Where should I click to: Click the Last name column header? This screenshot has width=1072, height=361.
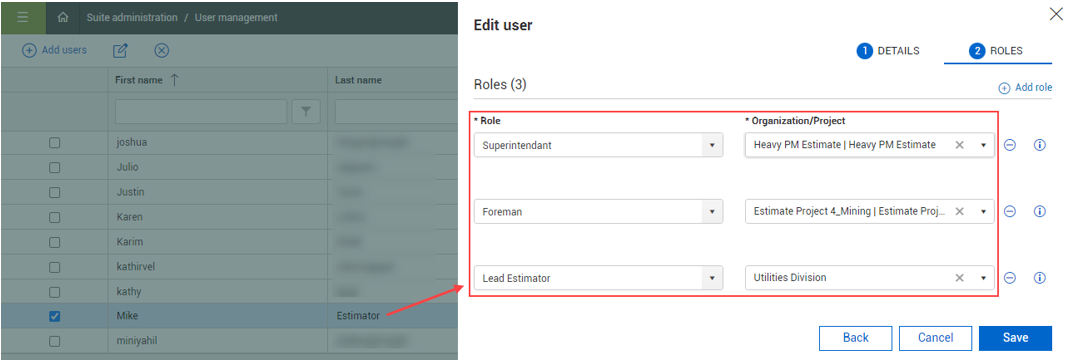[358, 80]
